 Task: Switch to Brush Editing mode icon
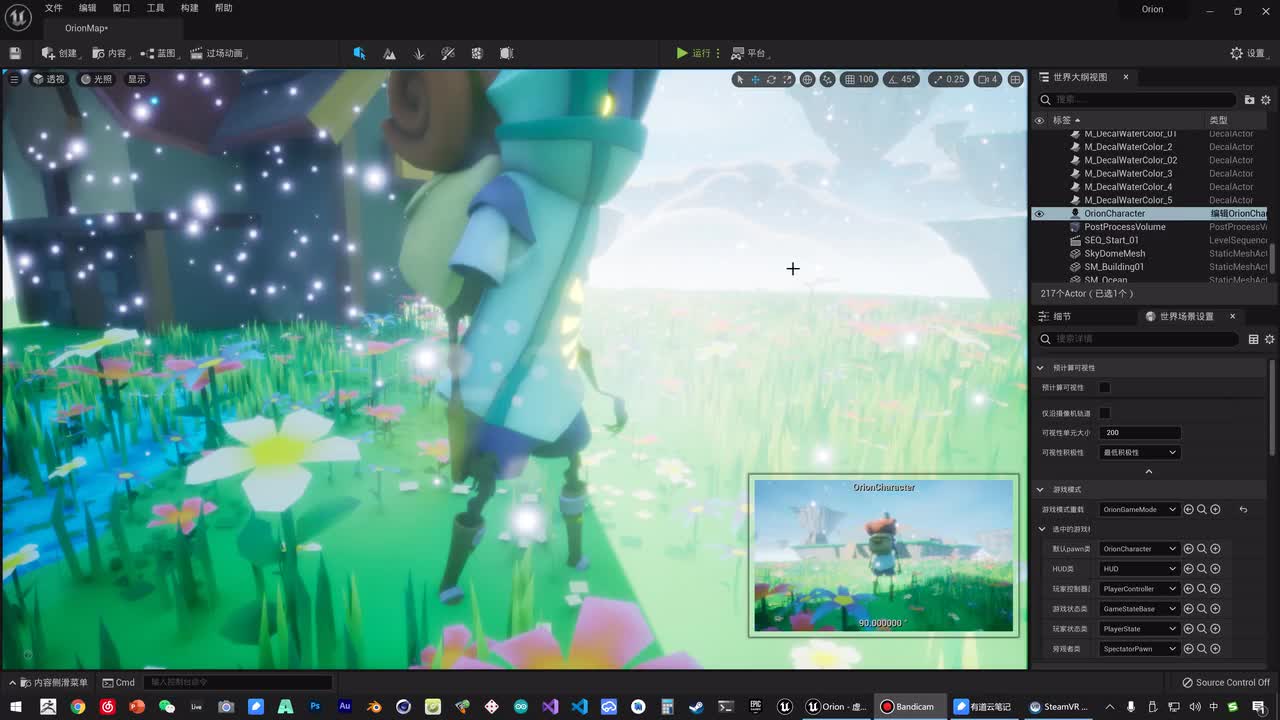pyautogui.click(x=506, y=53)
